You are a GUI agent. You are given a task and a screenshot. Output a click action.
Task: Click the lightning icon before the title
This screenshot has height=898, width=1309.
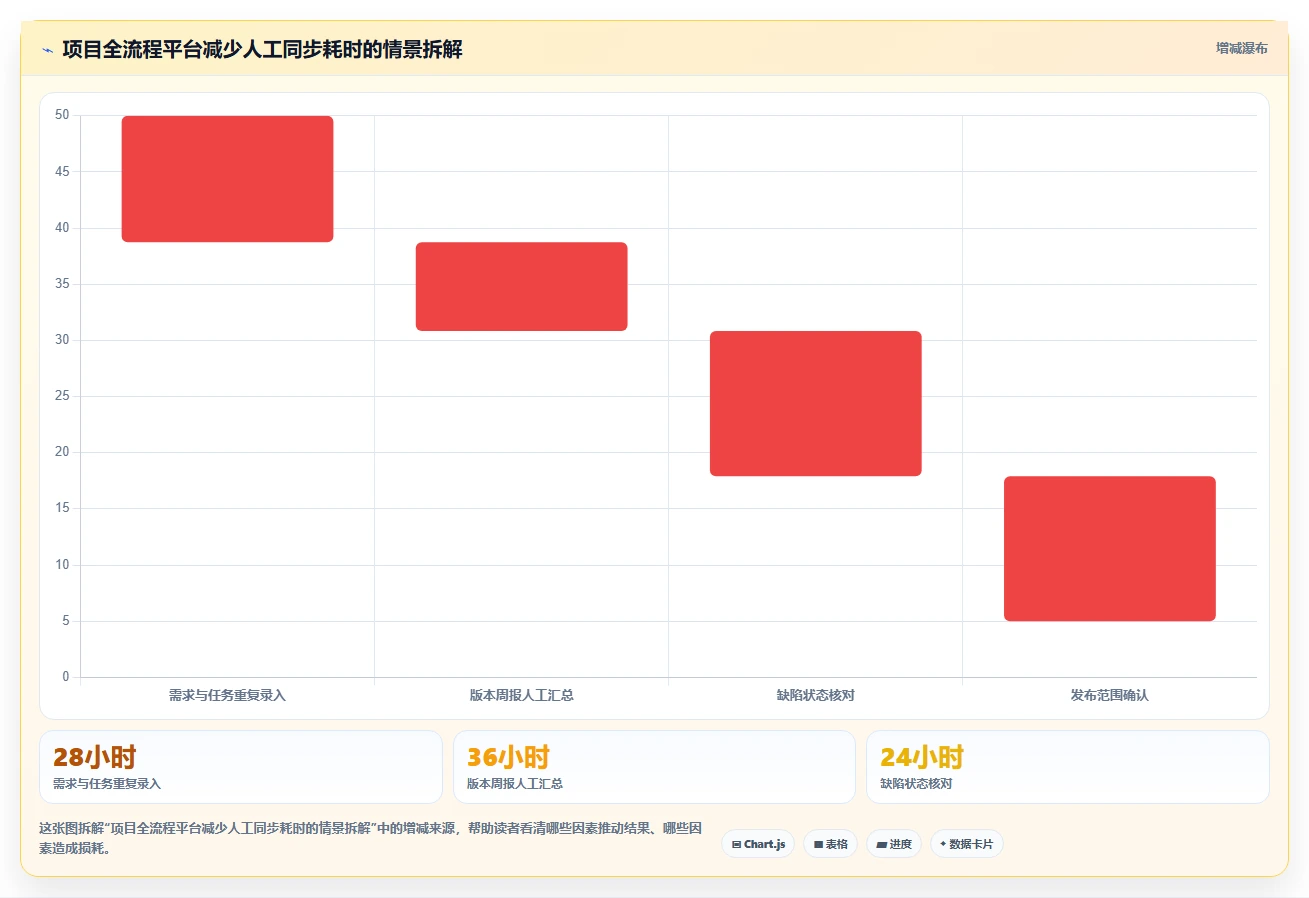click(x=47, y=50)
